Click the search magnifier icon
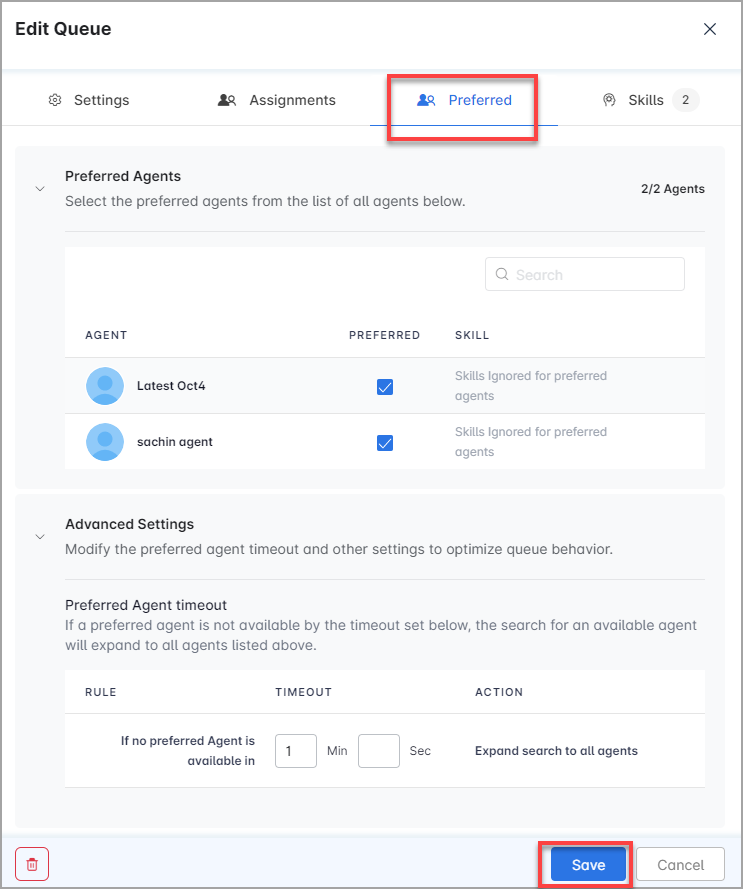 (x=502, y=273)
